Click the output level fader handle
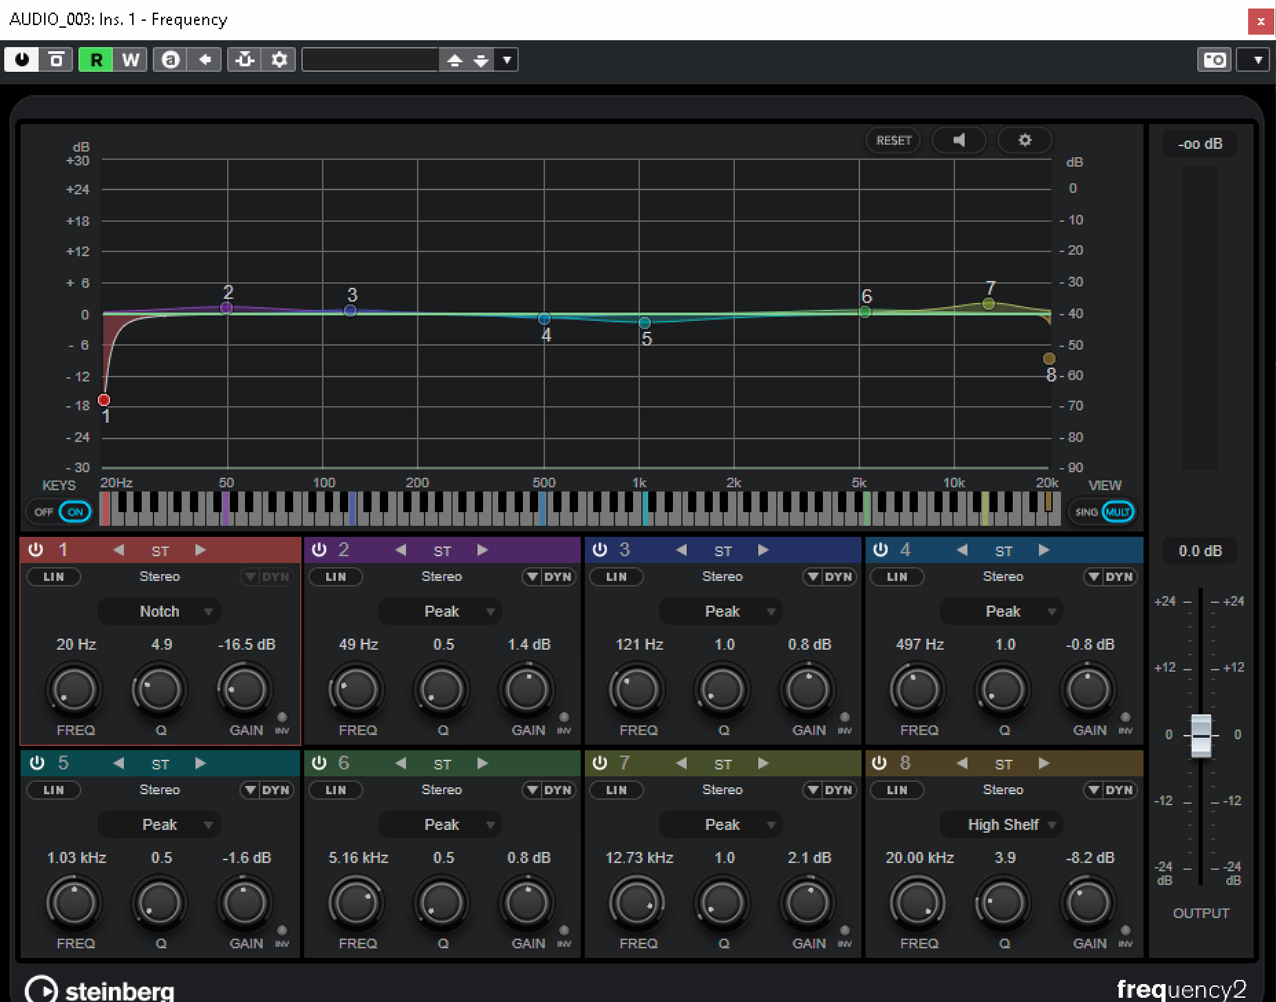Screen dimensions: 1276x1002 click(x=1201, y=735)
